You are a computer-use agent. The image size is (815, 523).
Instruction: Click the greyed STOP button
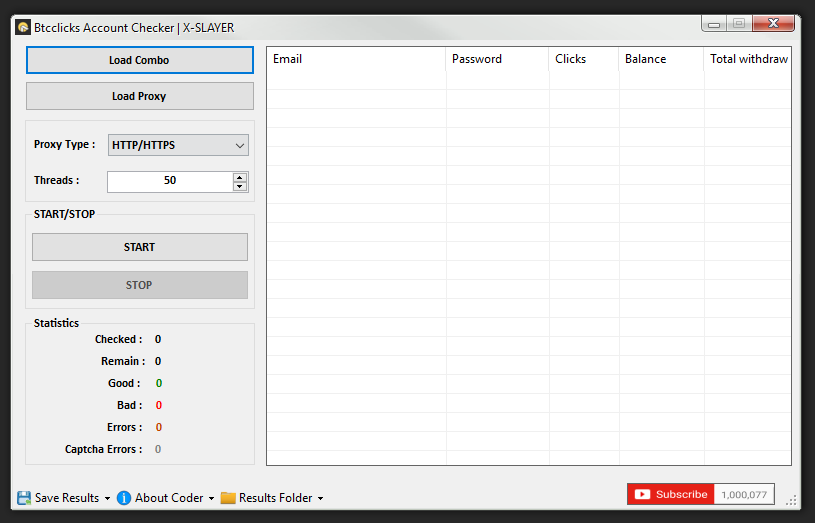140,285
